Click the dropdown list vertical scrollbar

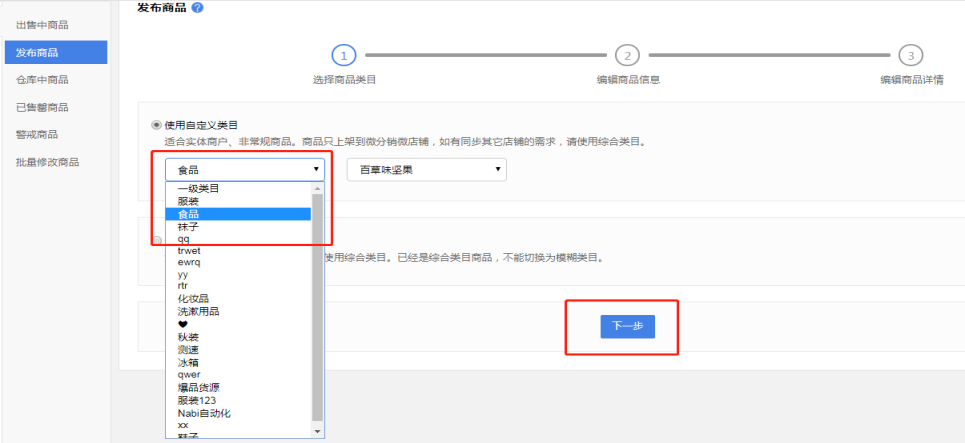(x=318, y=300)
